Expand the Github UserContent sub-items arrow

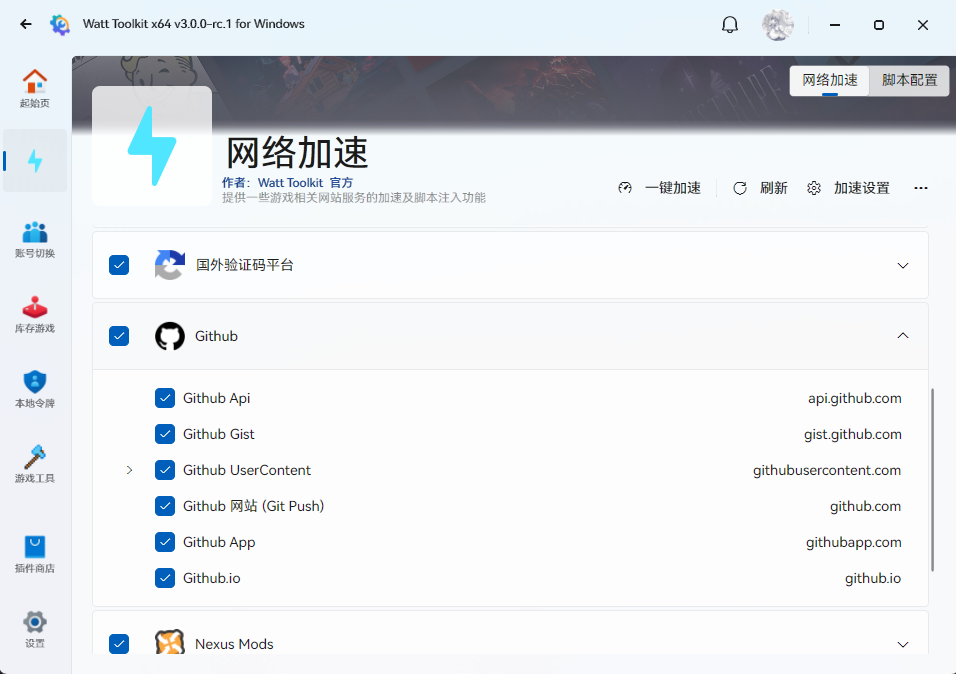pos(129,470)
